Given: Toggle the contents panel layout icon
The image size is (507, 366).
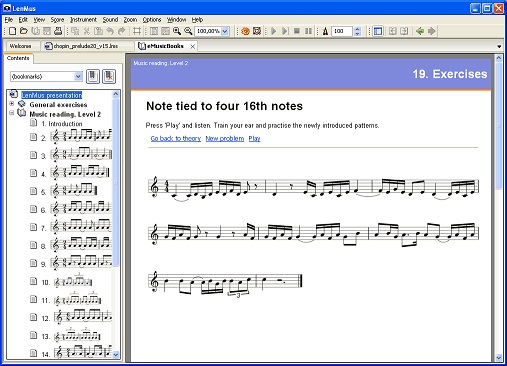Looking at the screenshot, I should pos(378,31).
